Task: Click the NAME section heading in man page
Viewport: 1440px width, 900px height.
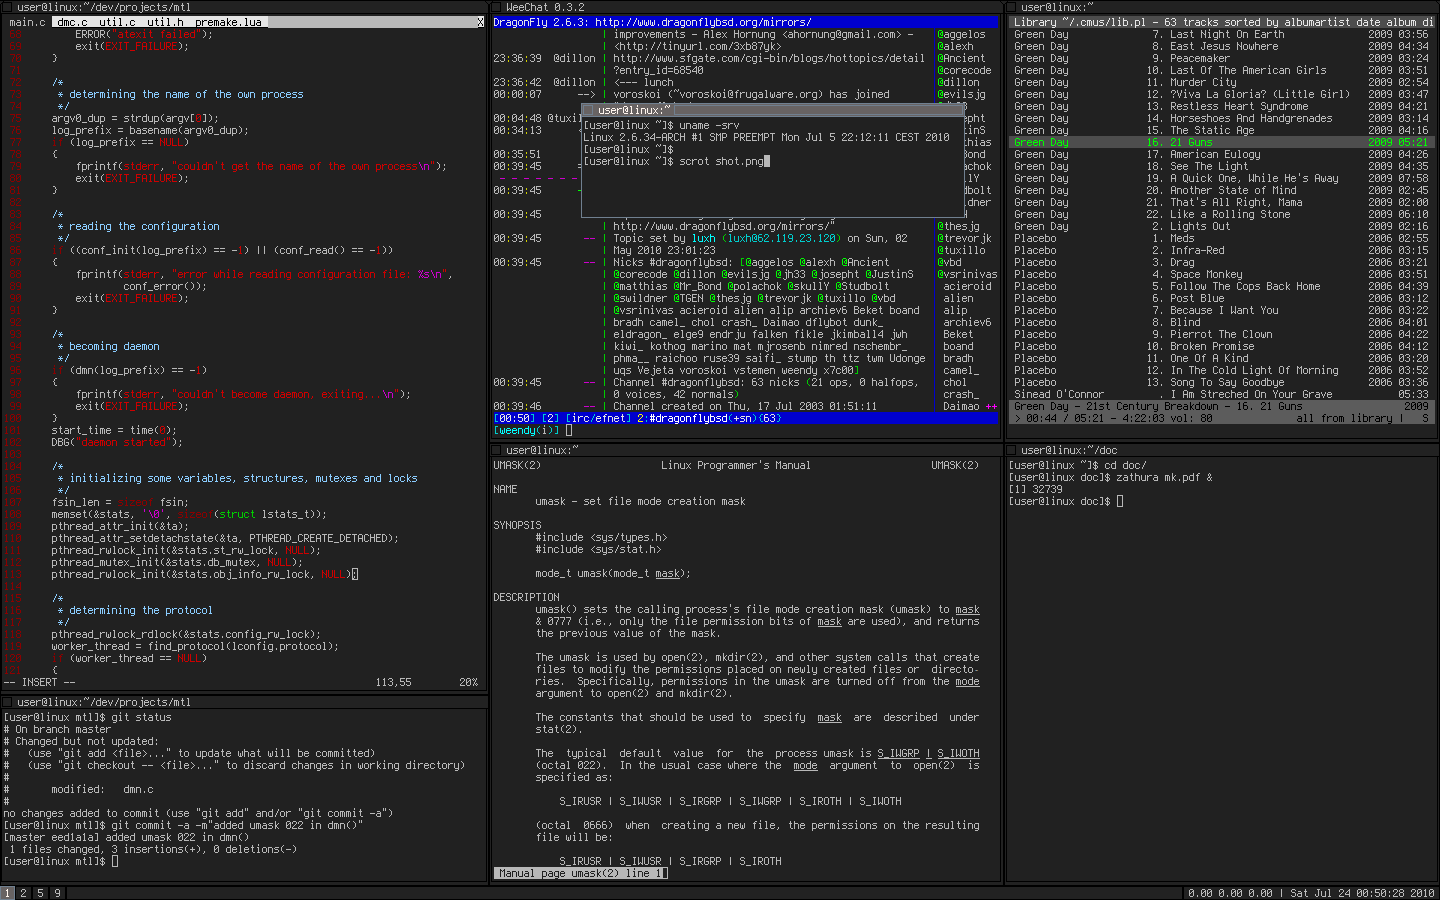Action: (x=505, y=489)
